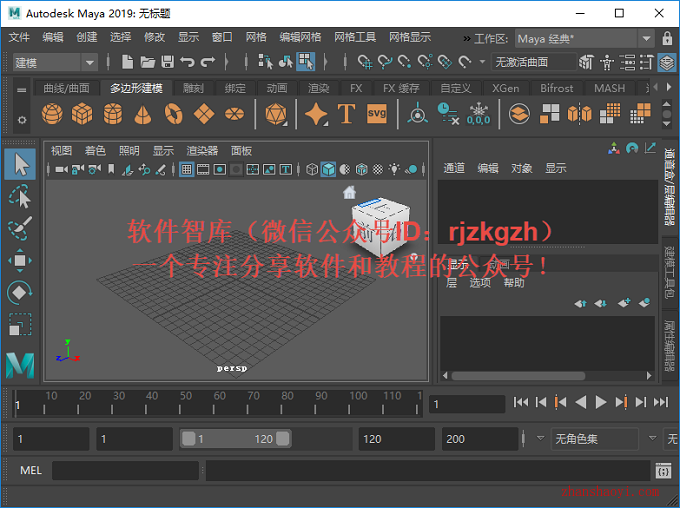Open the 文件 menu
Image resolution: width=680 pixels, height=508 pixels.
pyautogui.click(x=19, y=38)
